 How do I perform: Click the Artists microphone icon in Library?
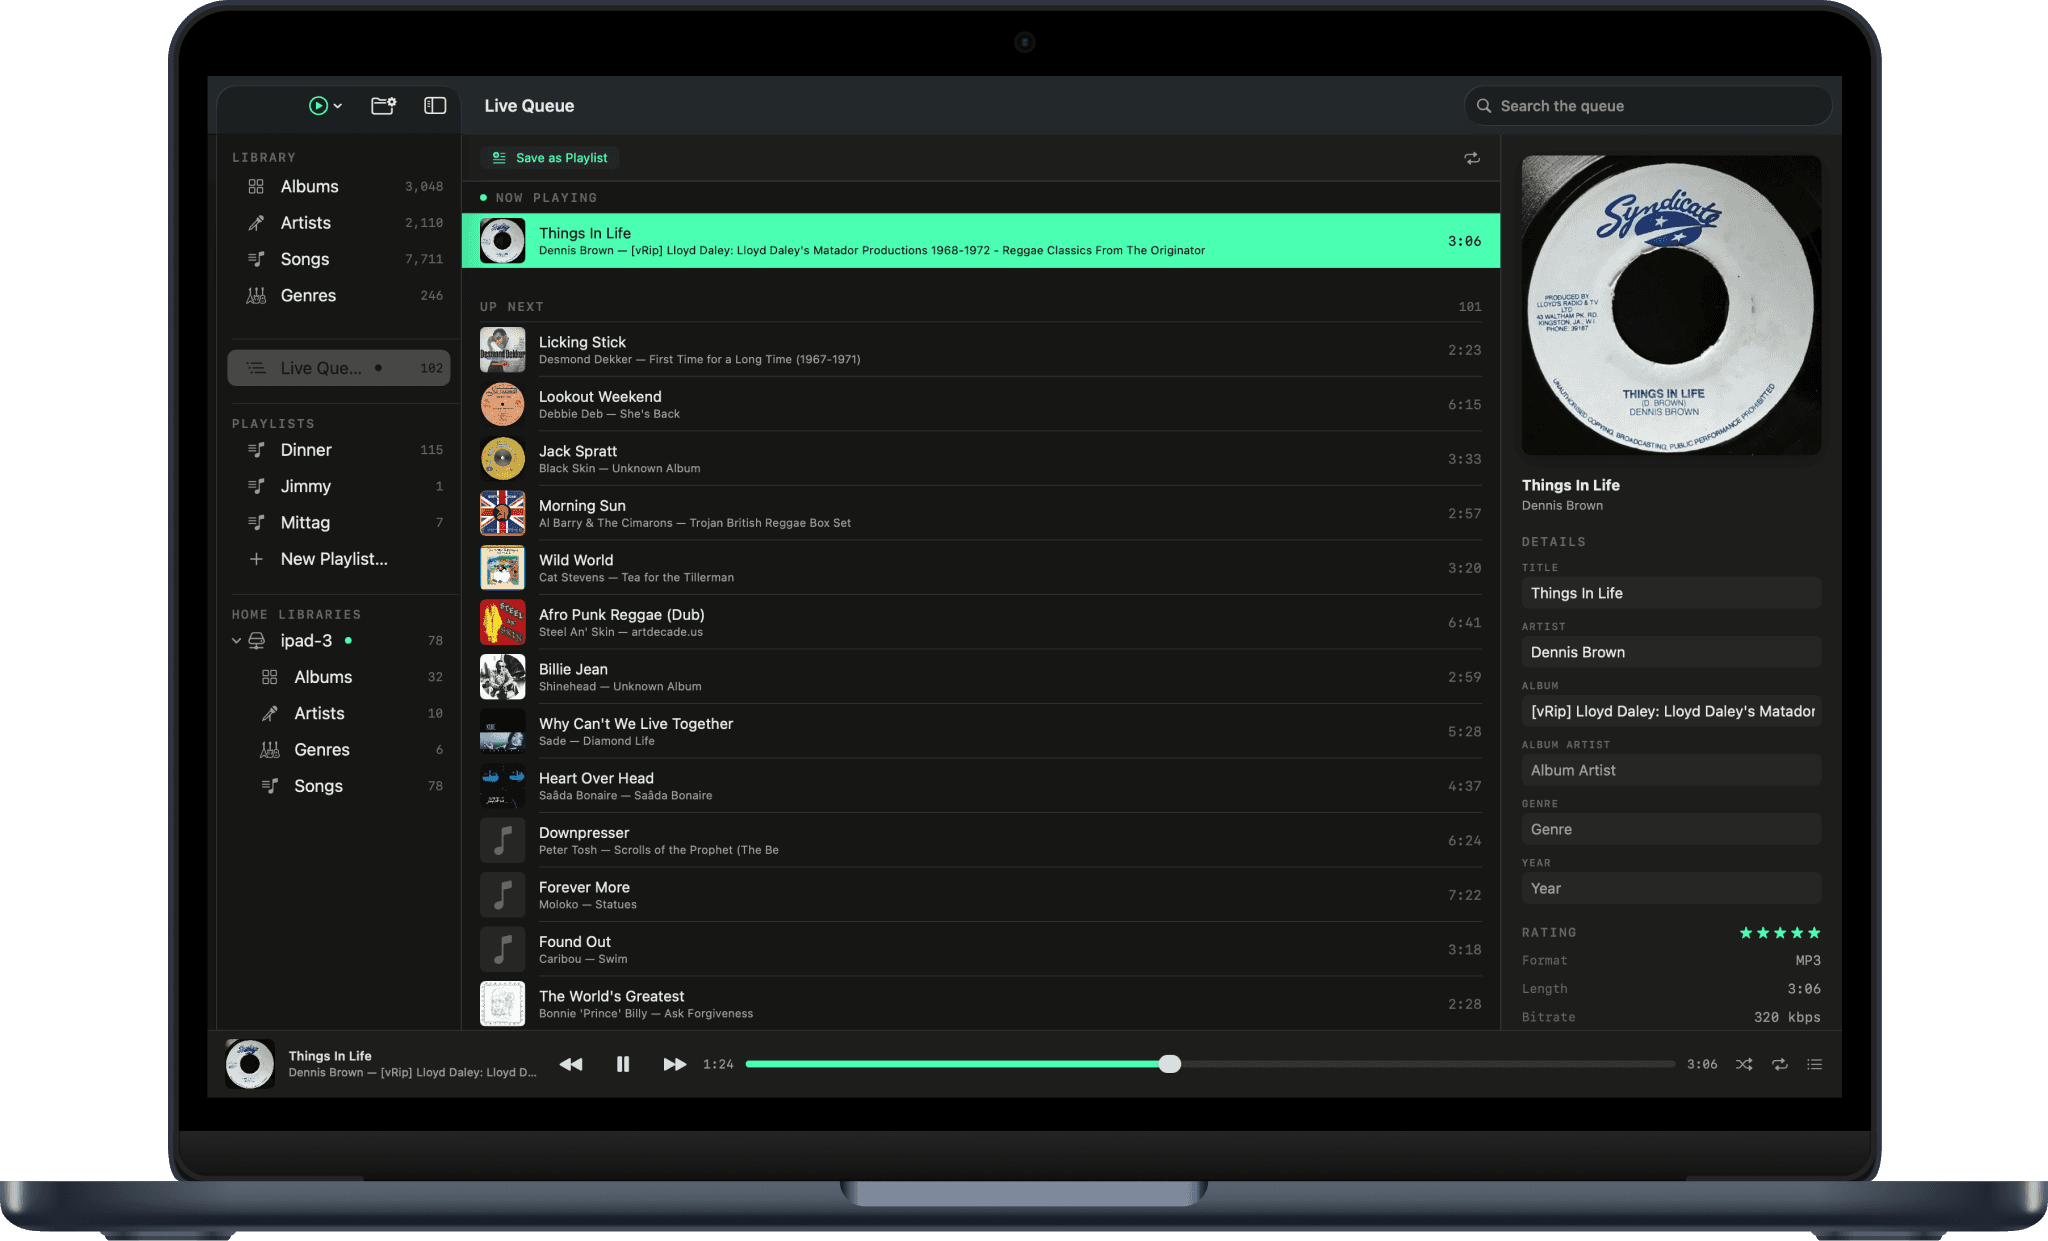tap(256, 223)
